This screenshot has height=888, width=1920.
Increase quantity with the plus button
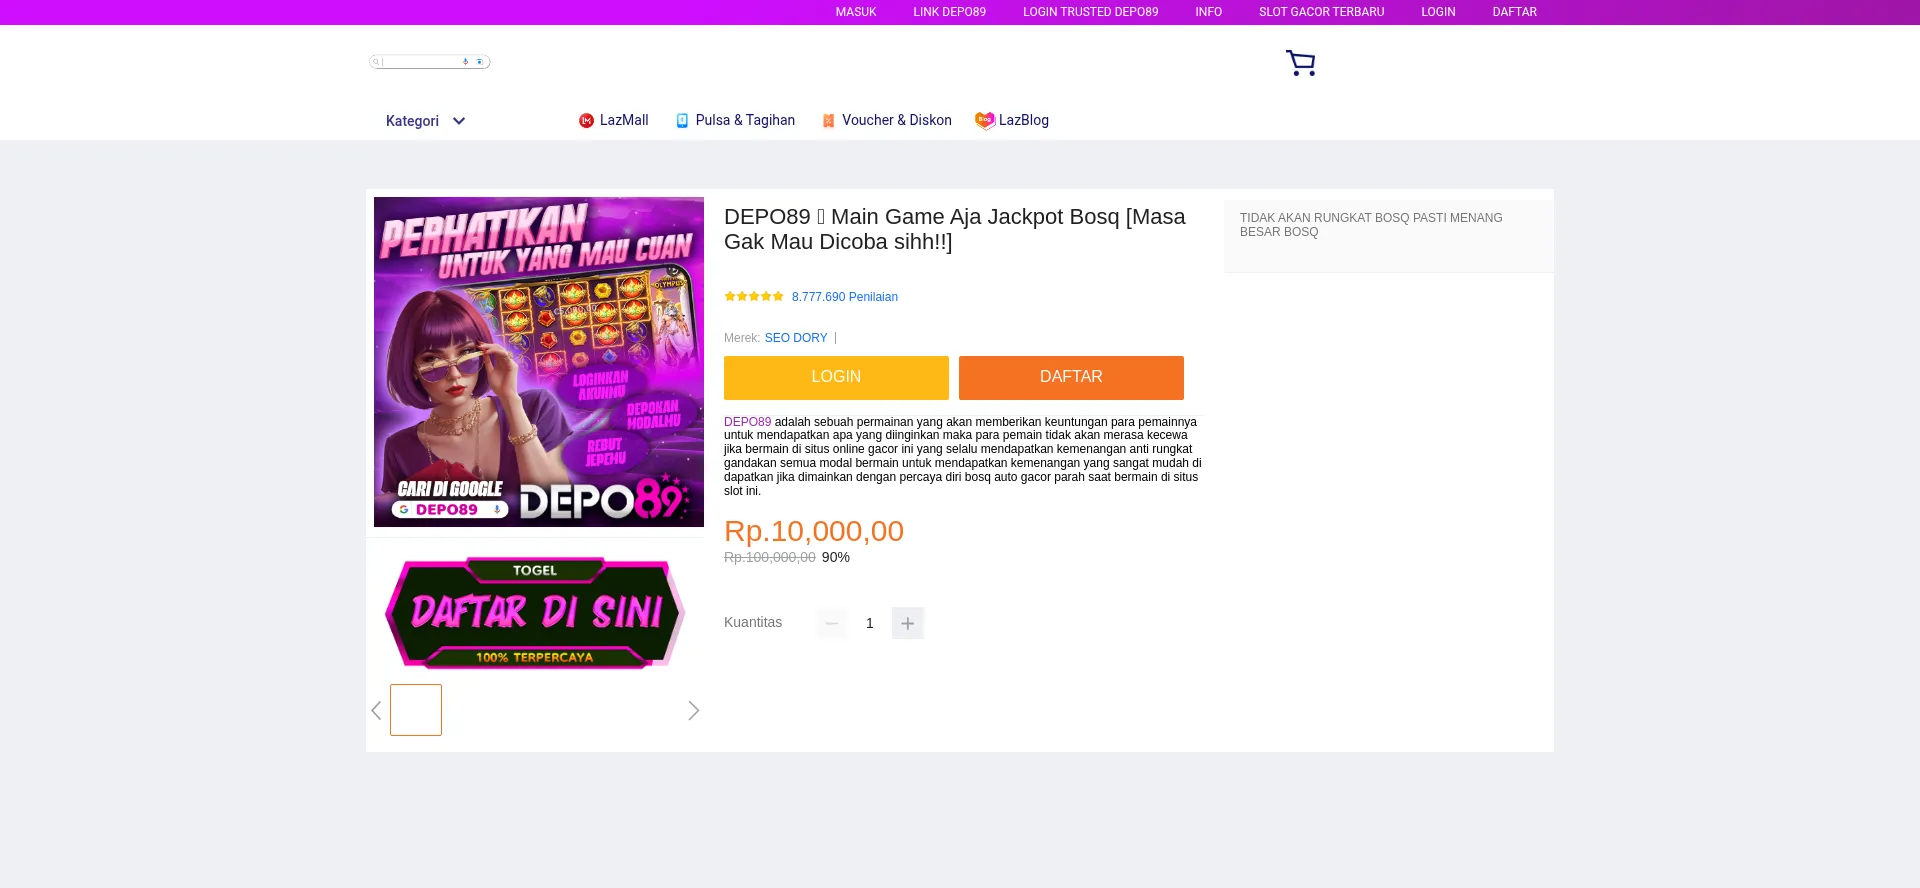(908, 623)
